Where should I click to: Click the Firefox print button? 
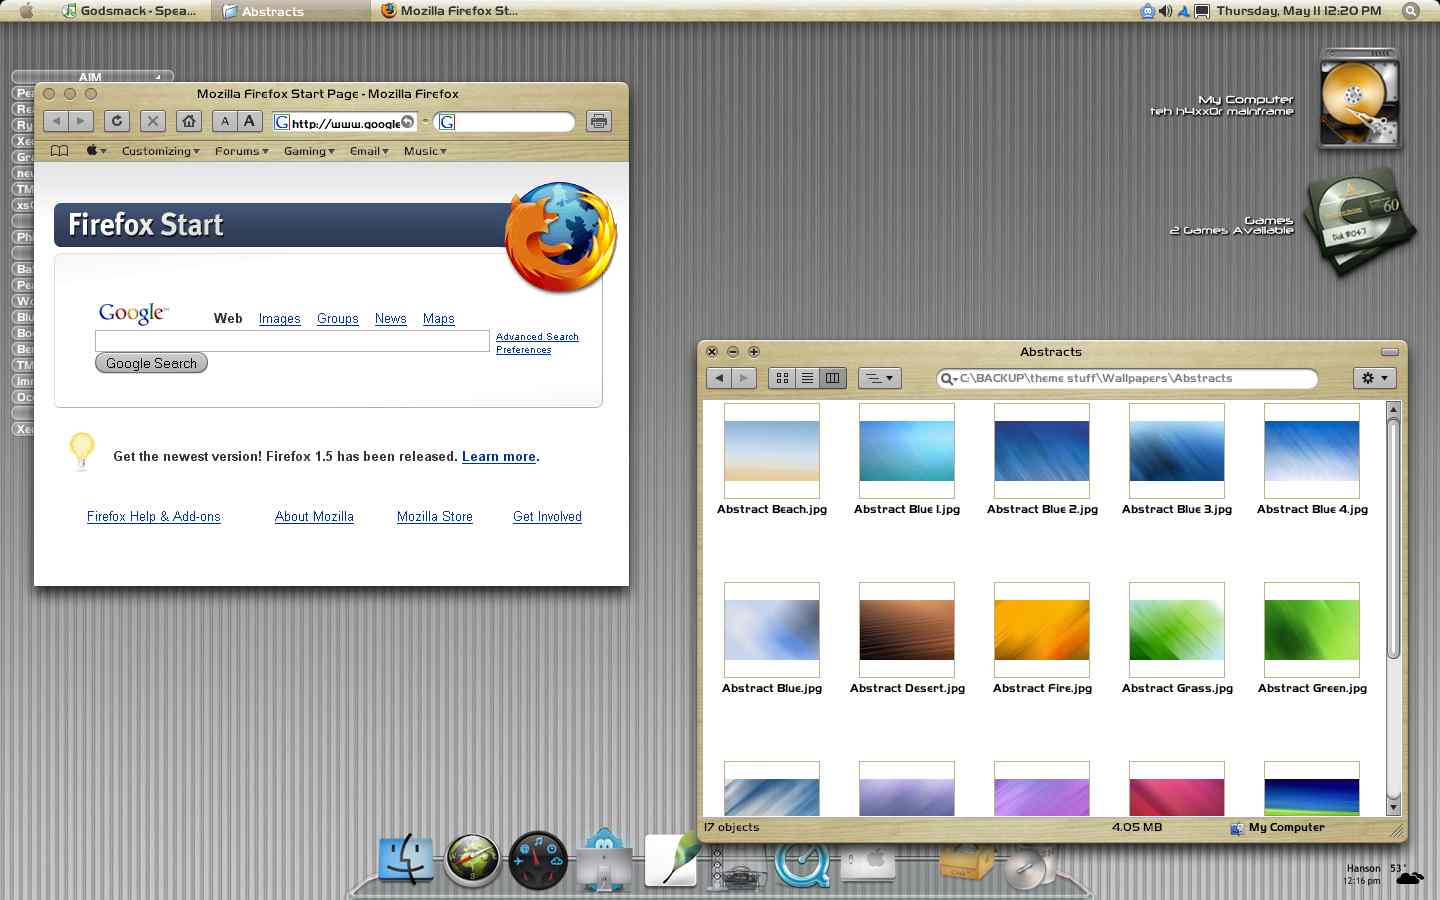pyautogui.click(x=598, y=121)
